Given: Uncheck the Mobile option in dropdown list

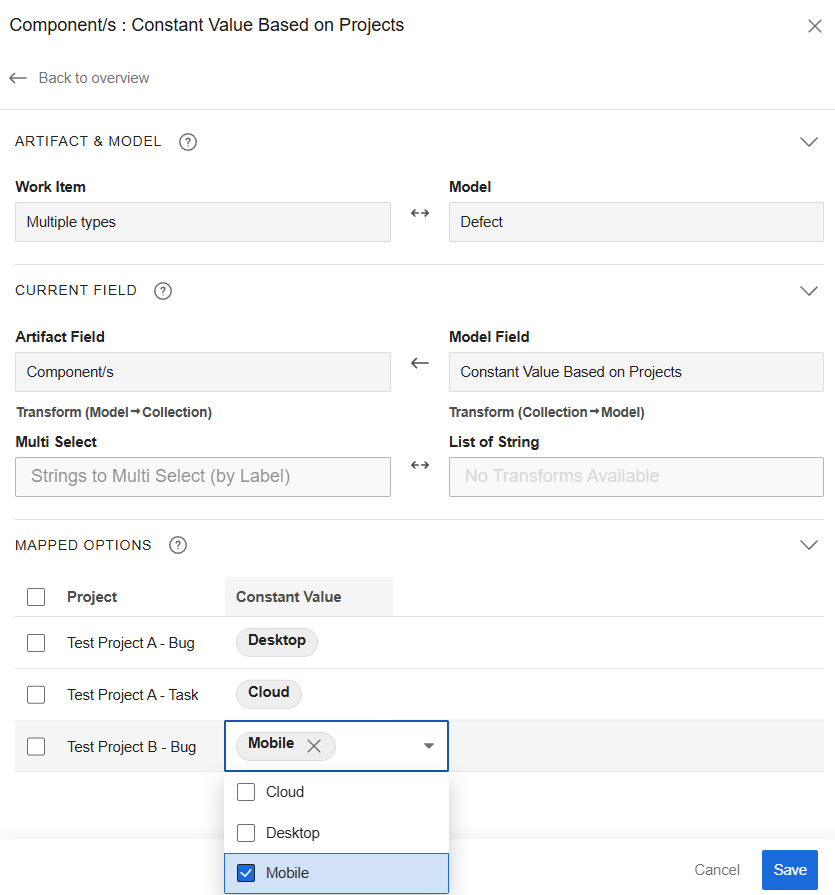Looking at the screenshot, I should click(246, 873).
